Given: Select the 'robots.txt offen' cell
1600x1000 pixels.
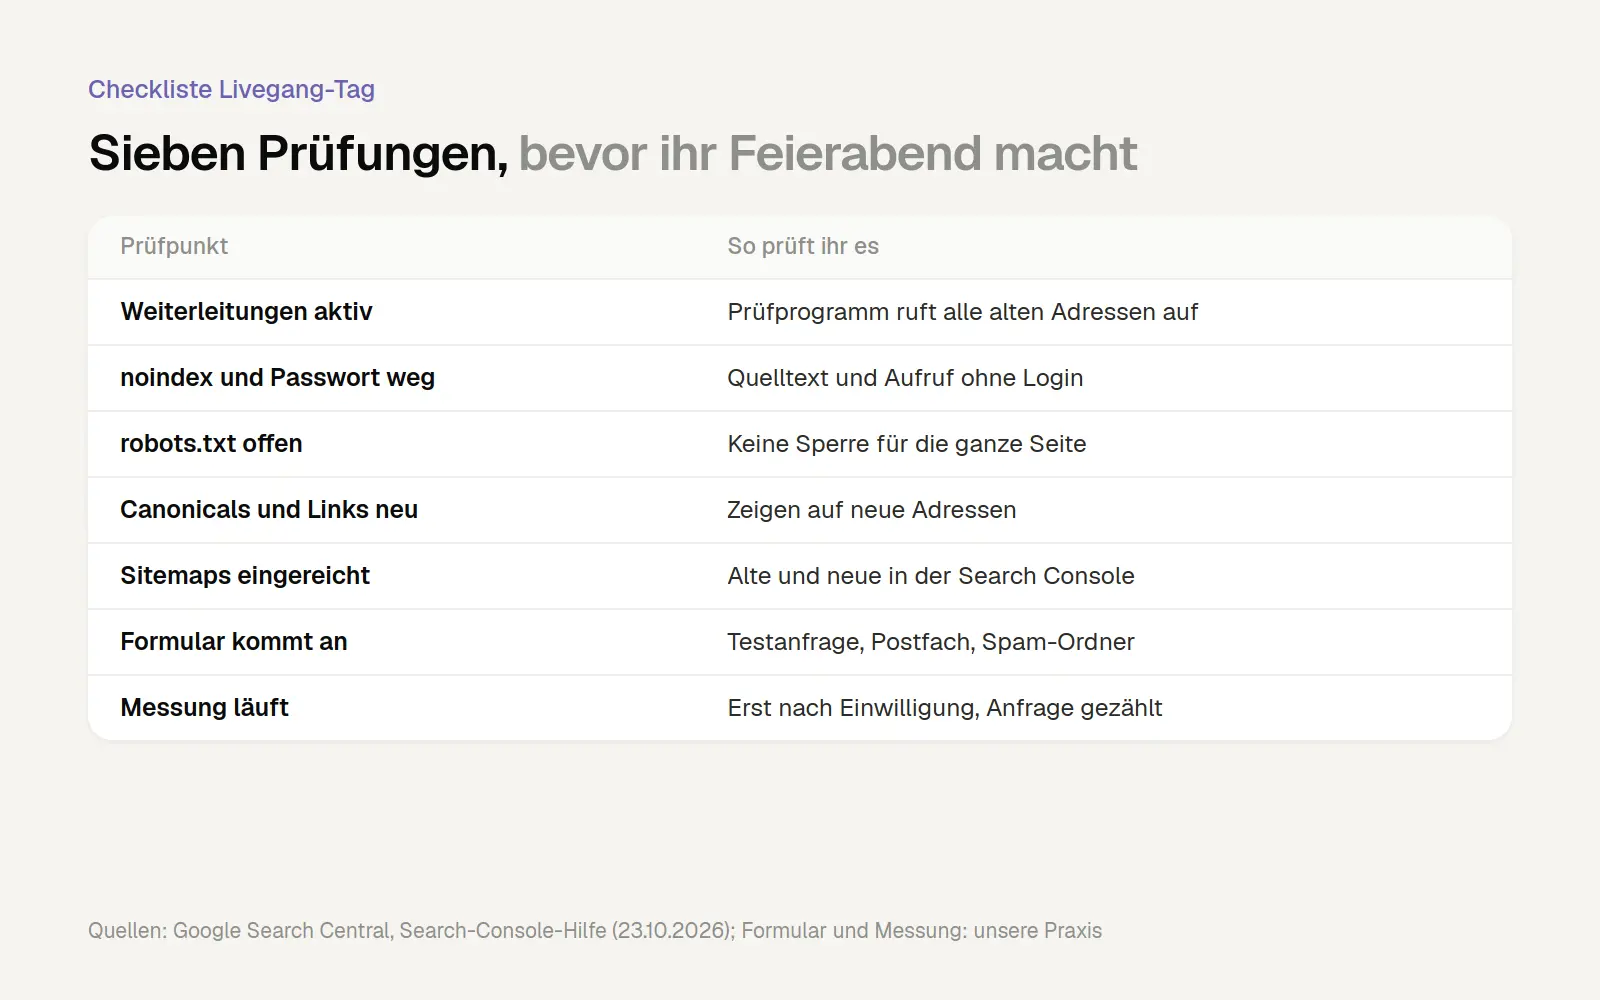Looking at the screenshot, I should click(x=211, y=444).
